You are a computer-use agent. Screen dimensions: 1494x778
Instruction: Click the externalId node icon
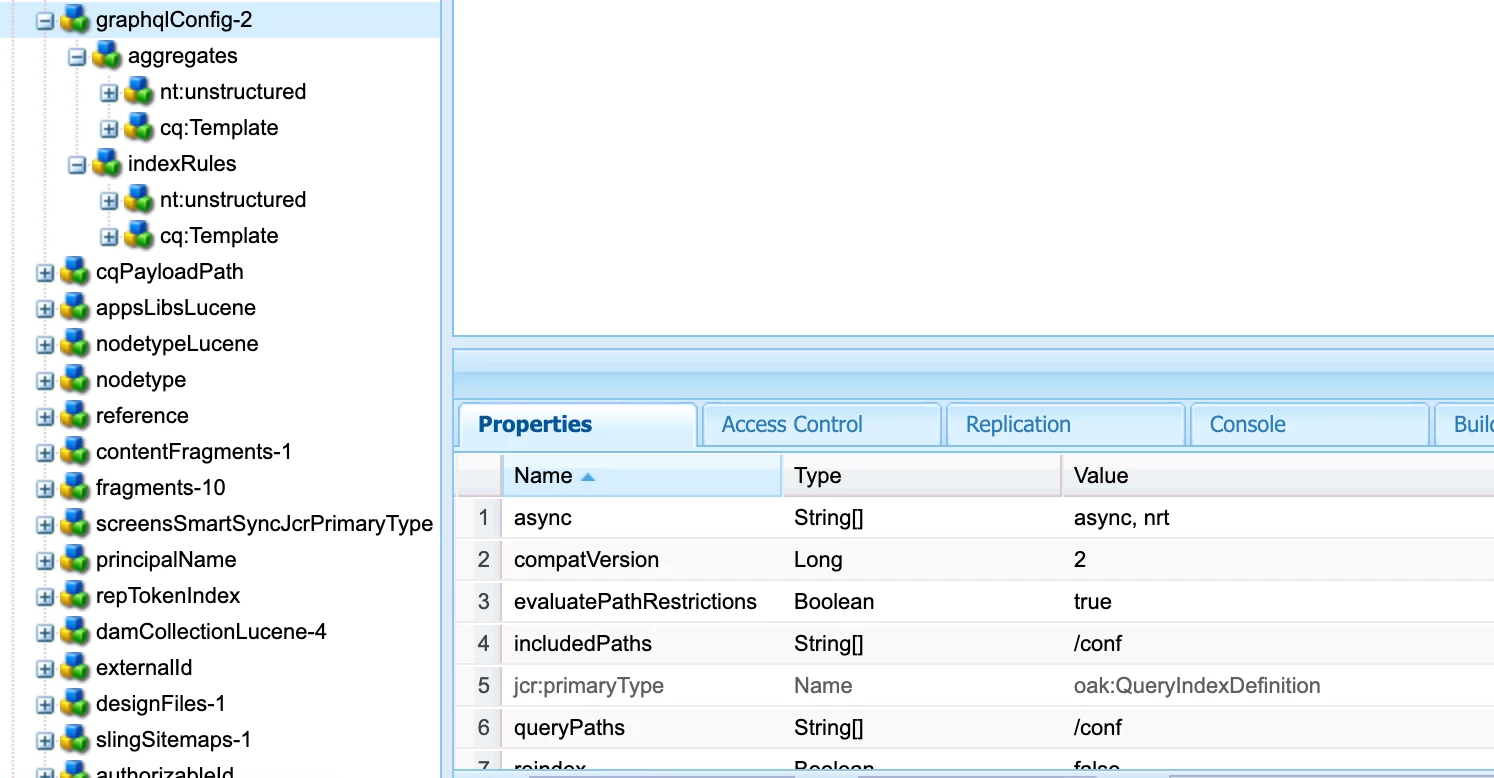coord(75,668)
